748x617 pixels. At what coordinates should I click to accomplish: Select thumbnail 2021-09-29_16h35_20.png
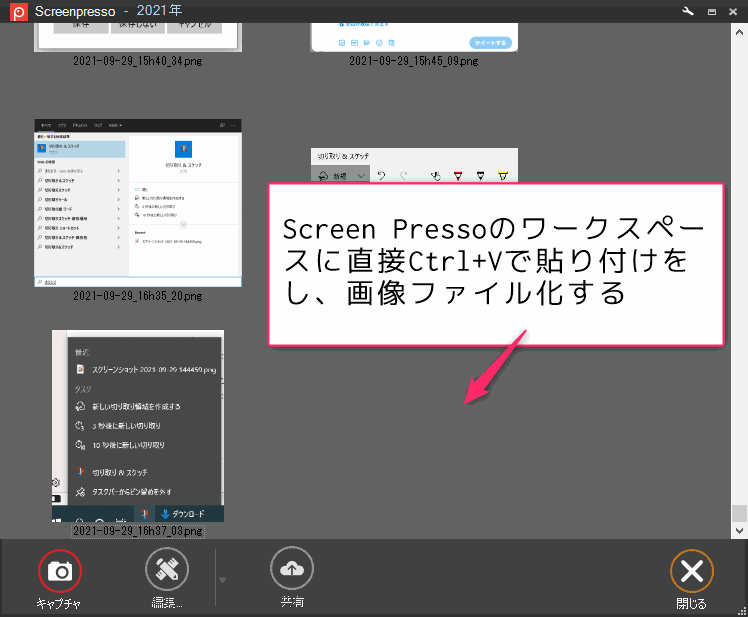138,203
